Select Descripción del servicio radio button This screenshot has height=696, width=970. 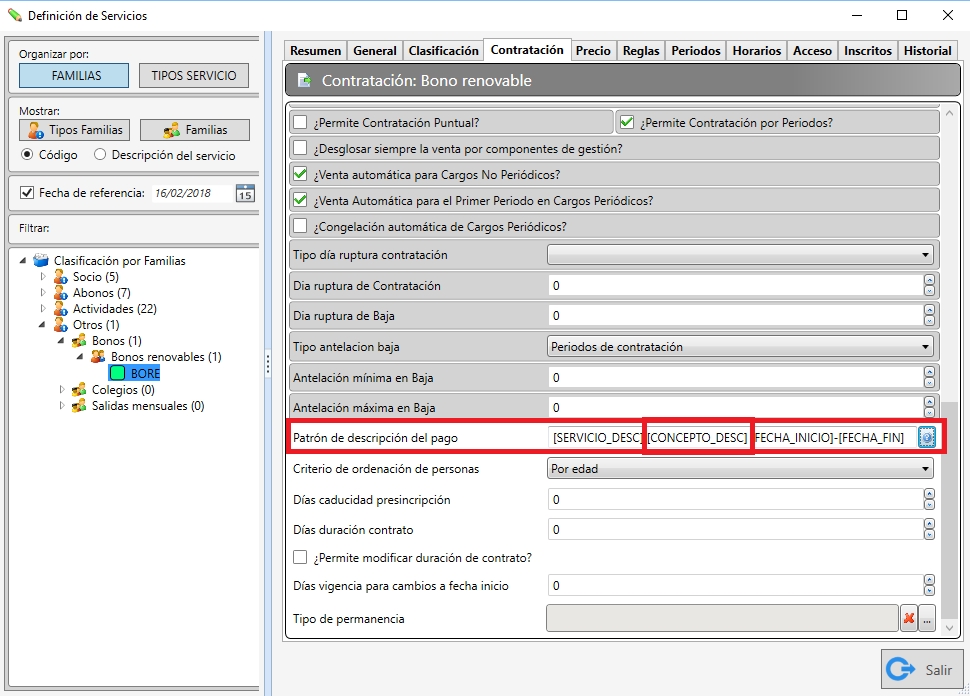100,155
